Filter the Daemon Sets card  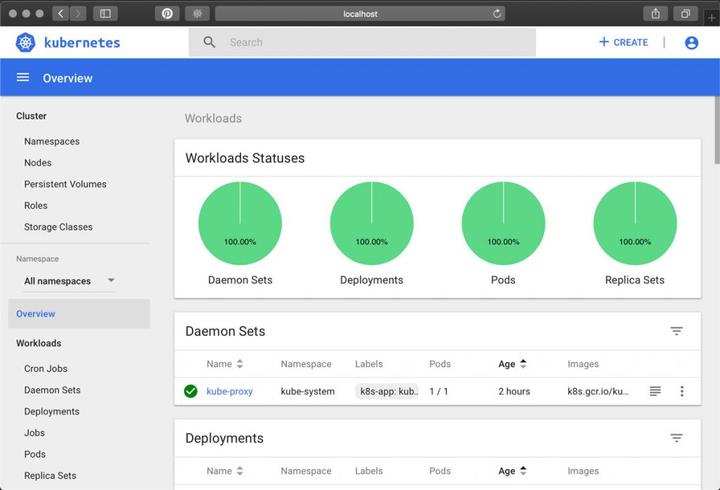click(x=676, y=331)
